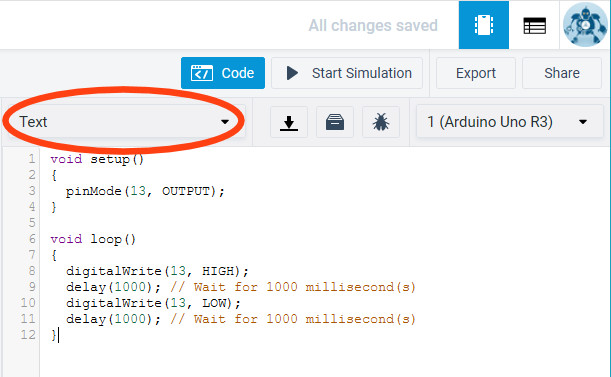This screenshot has width=611, height=377.
Task: Click code line 8 with digitalWrite HIGH
Action: coord(157,271)
